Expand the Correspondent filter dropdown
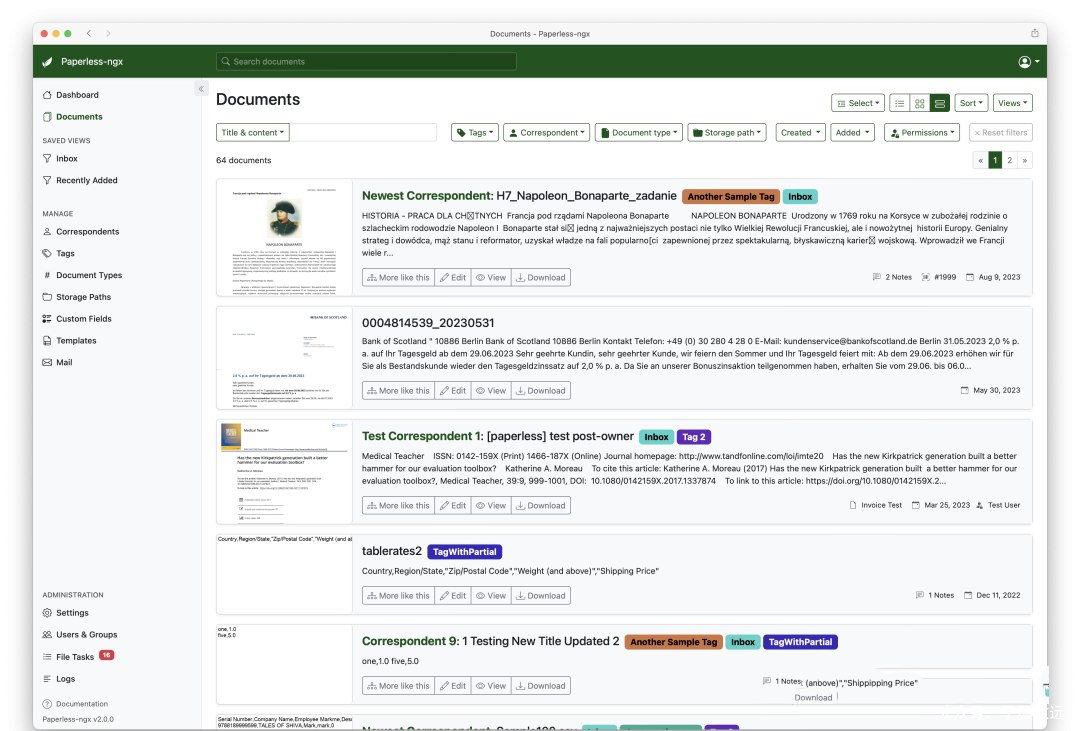This screenshot has height=731, width=1080. [x=547, y=132]
